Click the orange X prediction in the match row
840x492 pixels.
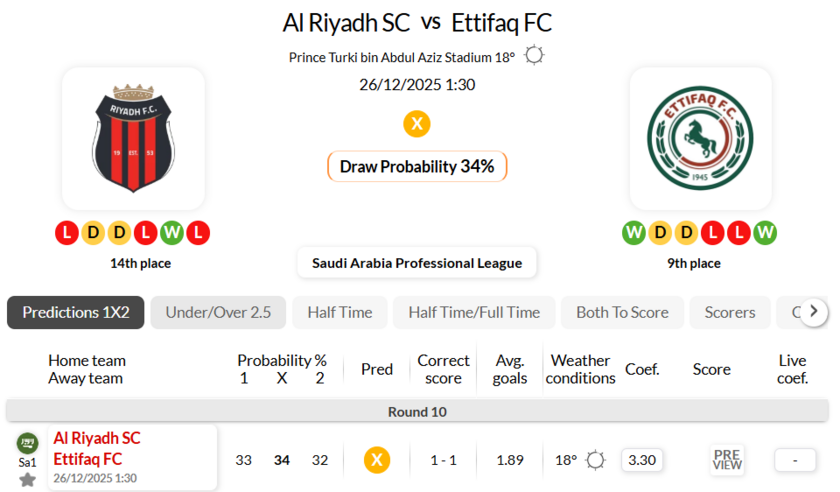tap(377, 460)
